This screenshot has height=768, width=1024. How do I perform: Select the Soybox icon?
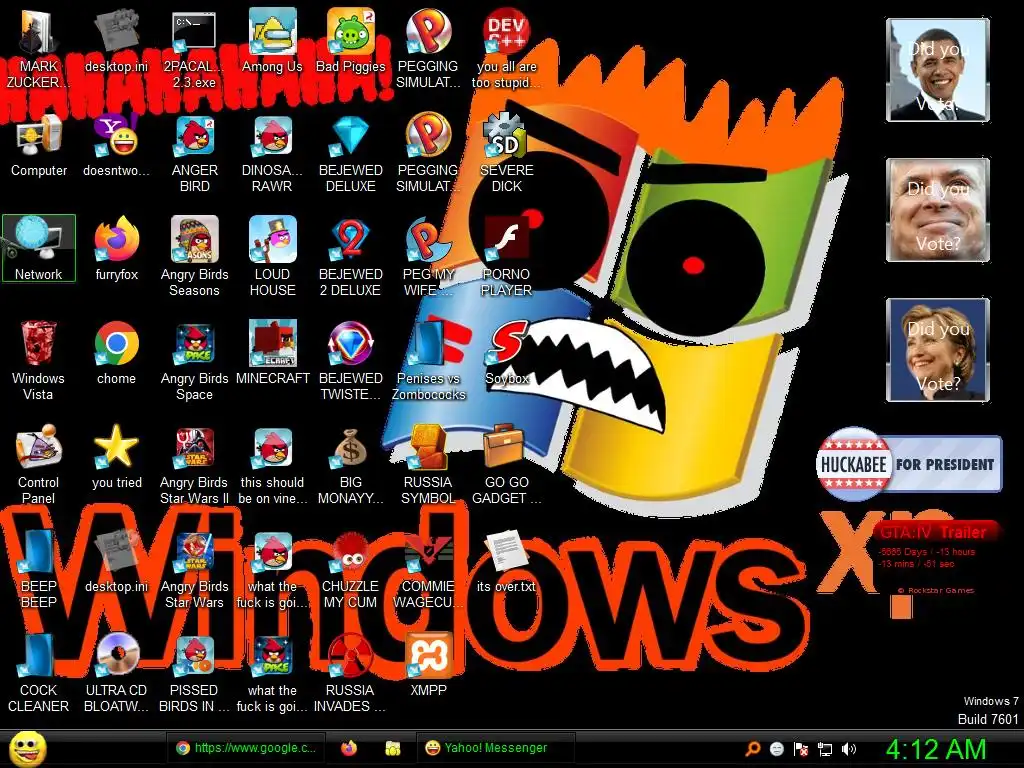(507, 353)
